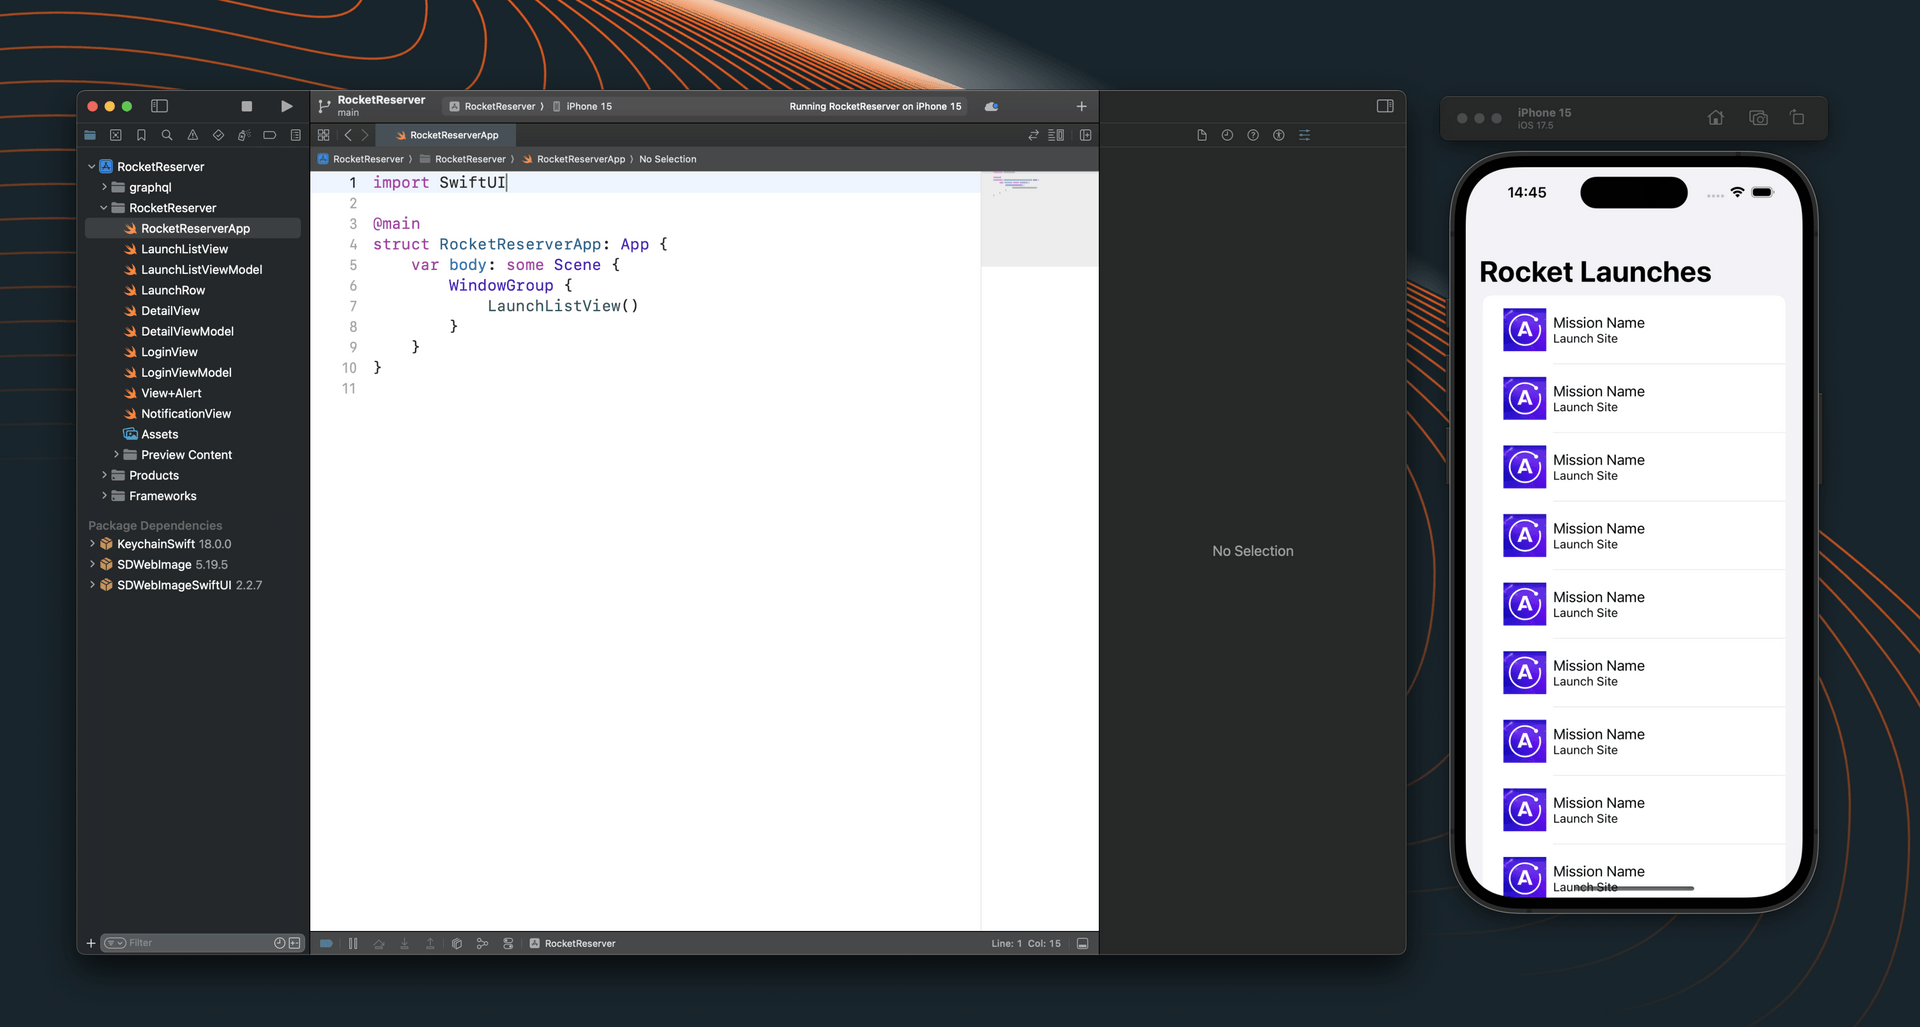
Task: Tap the first Mission Name row
Action: coord(1633,330)
